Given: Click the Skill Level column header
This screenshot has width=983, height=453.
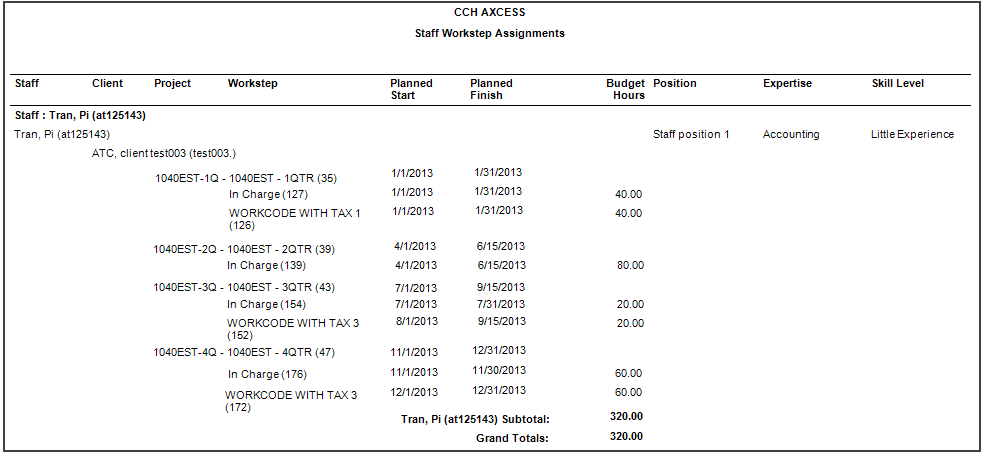Looking at the screenshot, I should click(897, 83).
